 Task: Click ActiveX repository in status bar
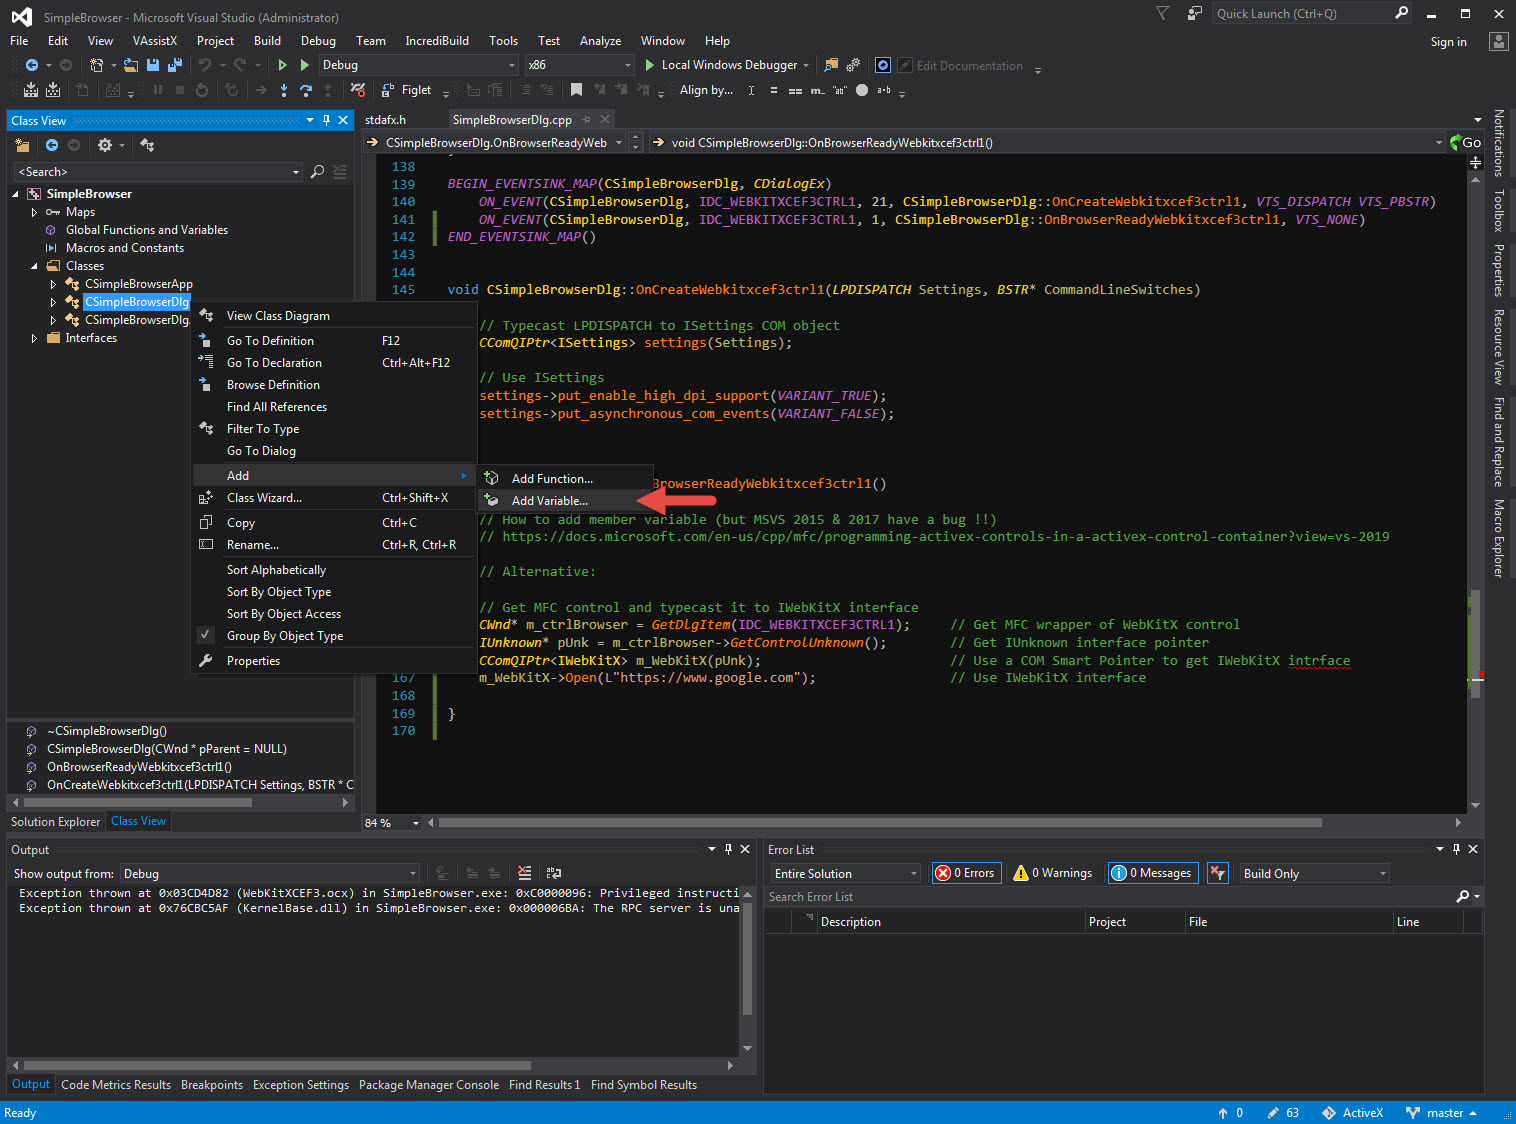coord(1352,1113)
